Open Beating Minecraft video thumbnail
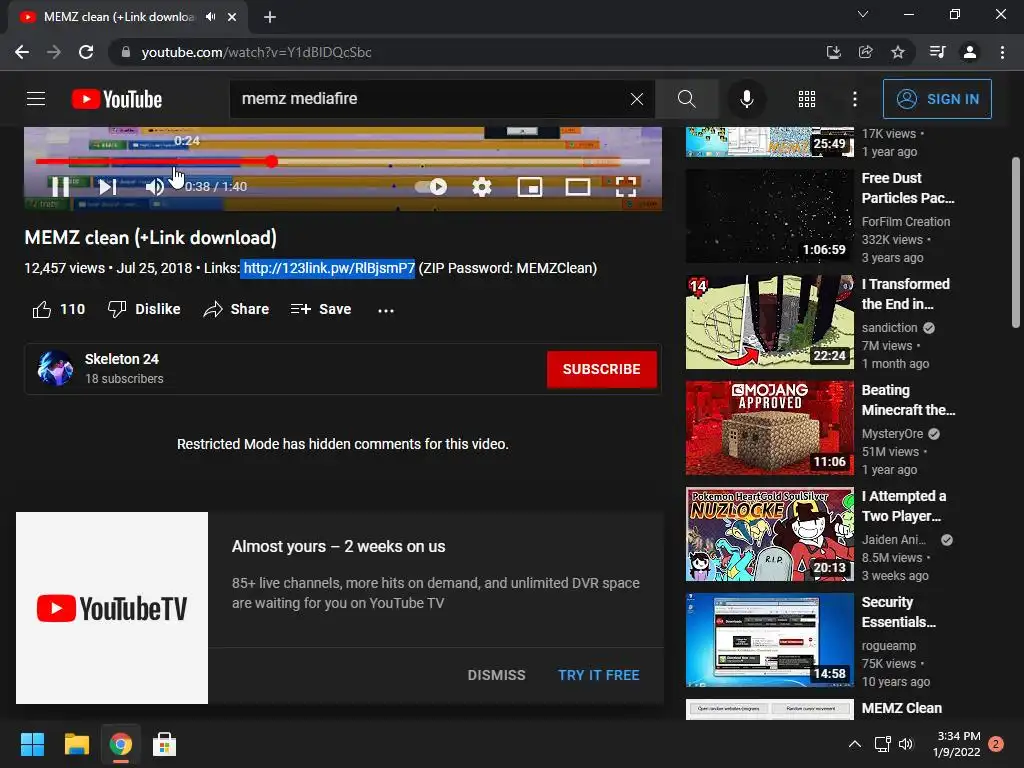The width and height of the screenshot is (1024, 768). 769,428
